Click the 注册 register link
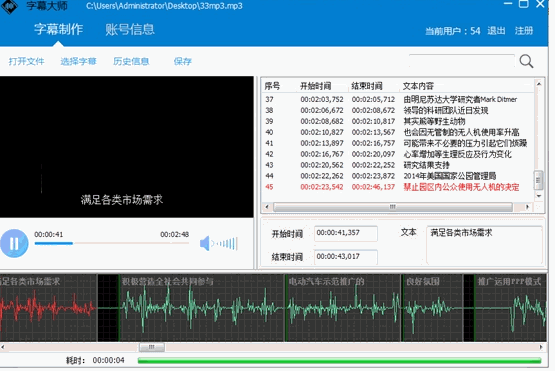The image size is (555, 371). pos(524,31)
